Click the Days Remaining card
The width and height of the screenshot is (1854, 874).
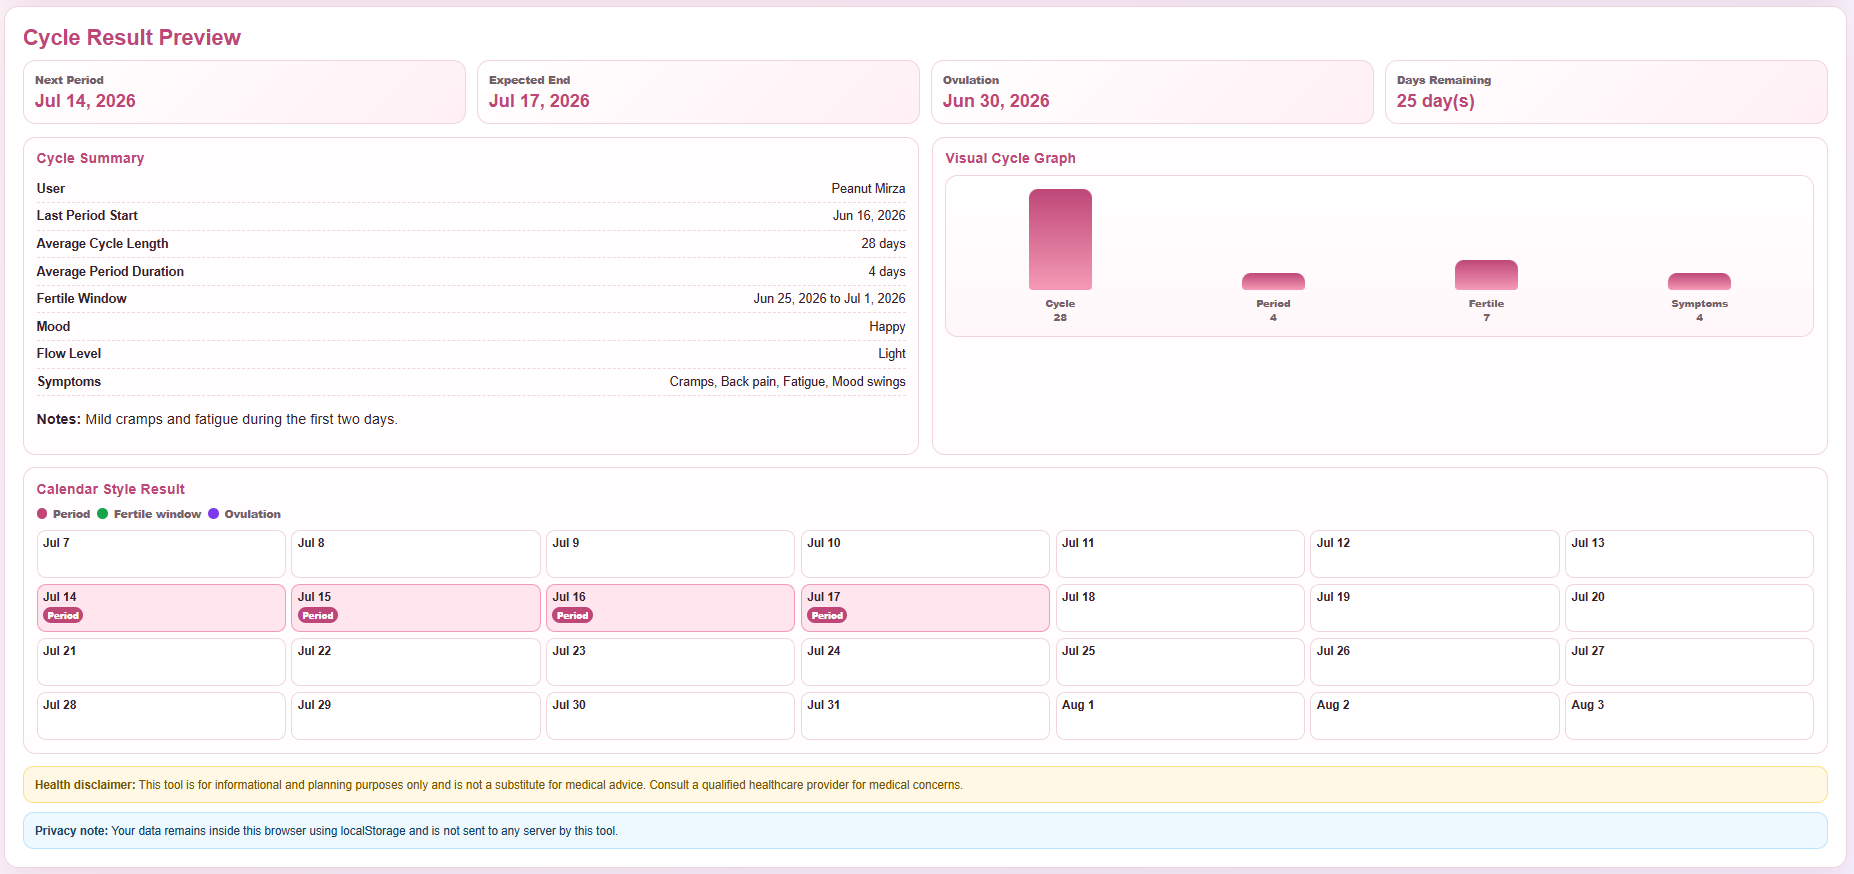pos(1606,92)
